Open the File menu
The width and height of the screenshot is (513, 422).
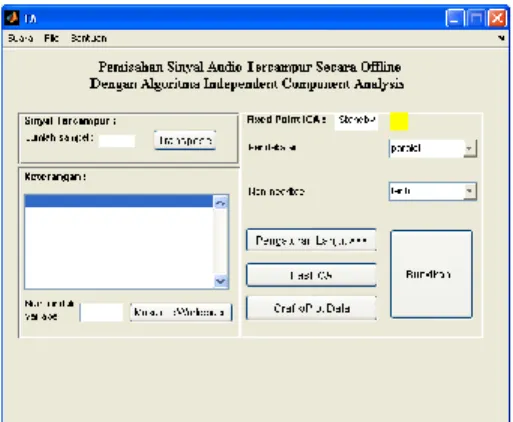51,38
